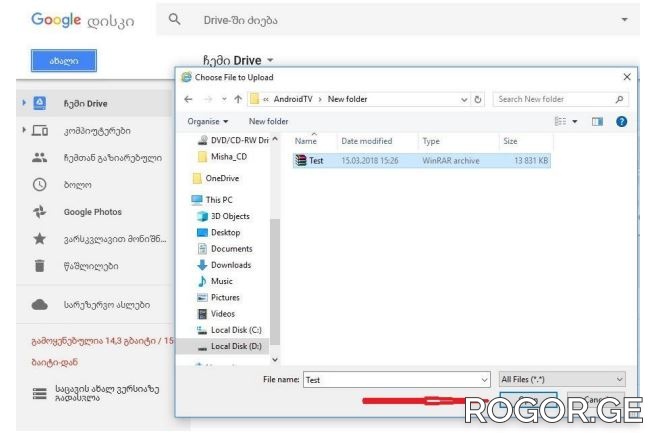Open the address bar history dropdown
This screenshot has height=439, width=655.
point(464,99)
